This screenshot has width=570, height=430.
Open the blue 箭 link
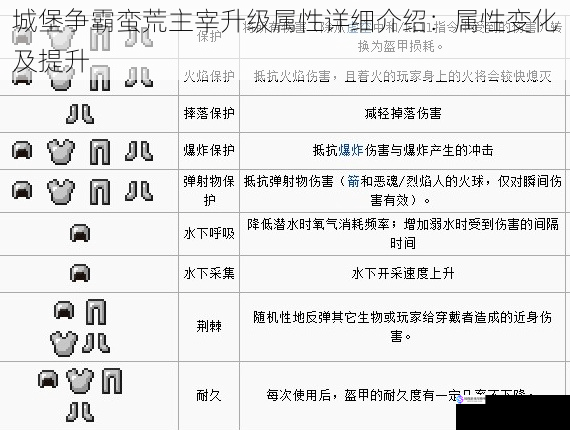click(353, 181)
